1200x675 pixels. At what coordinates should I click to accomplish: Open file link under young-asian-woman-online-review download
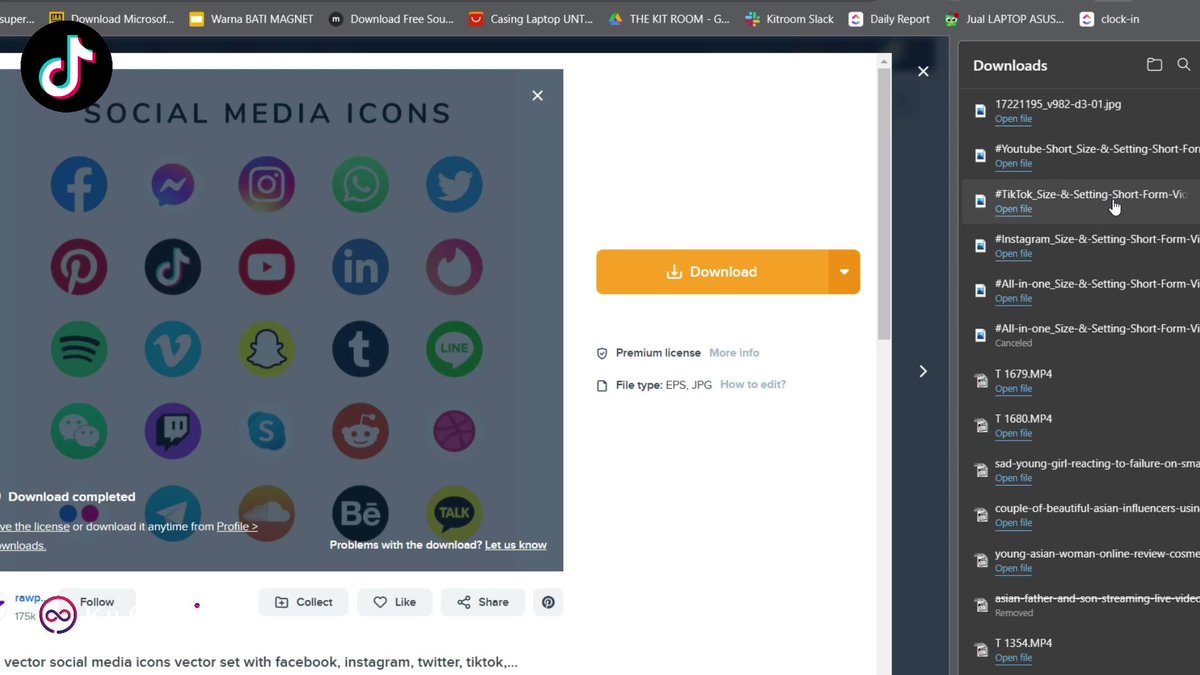(x=1013, y=568)
